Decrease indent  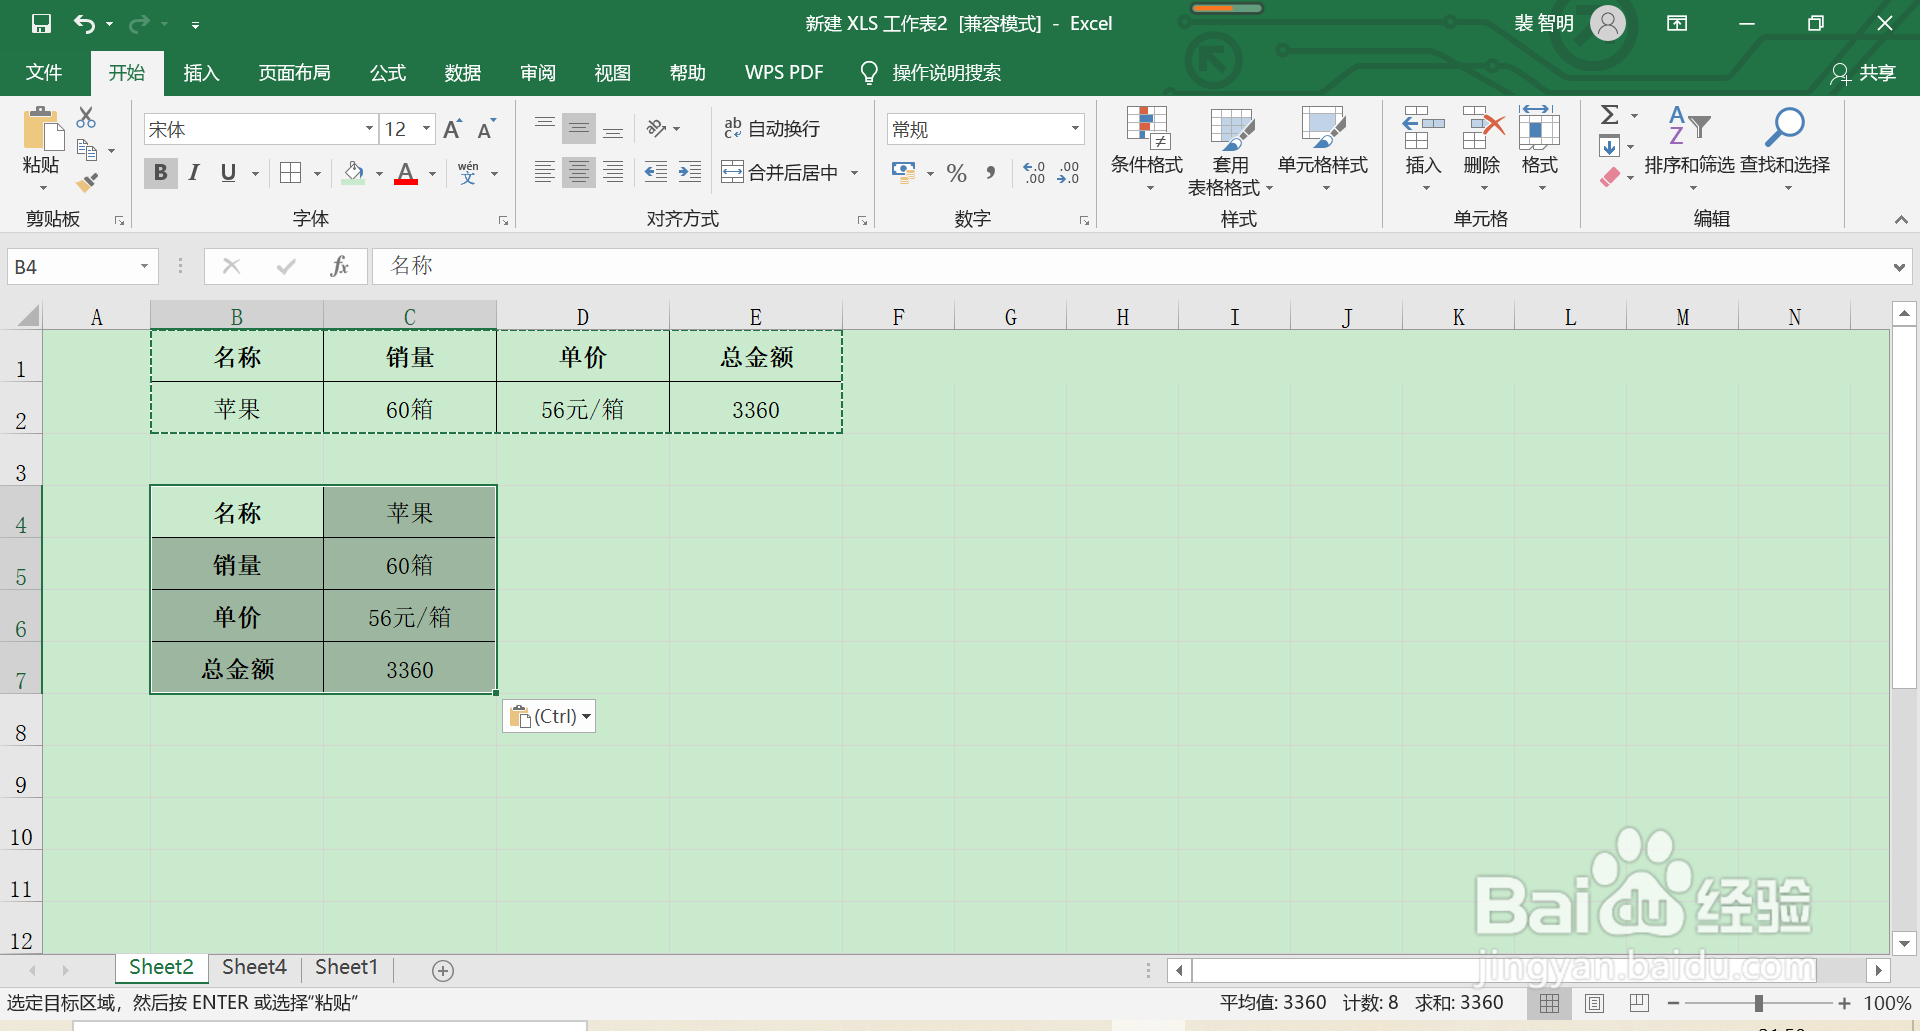[656, 173]
